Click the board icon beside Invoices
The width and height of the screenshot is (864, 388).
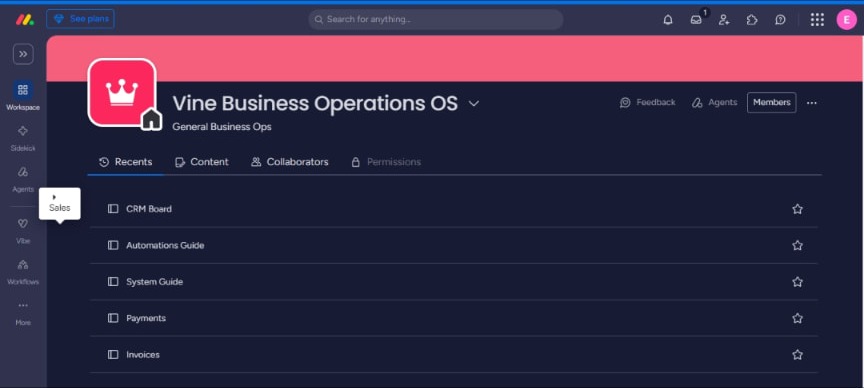113,354
